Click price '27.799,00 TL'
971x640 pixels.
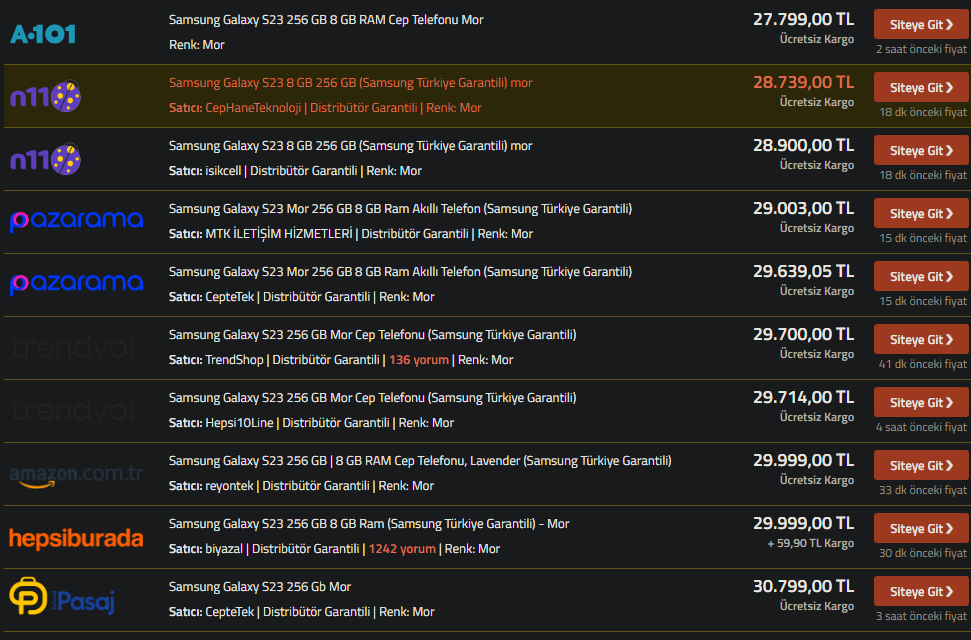click(803, 19)
